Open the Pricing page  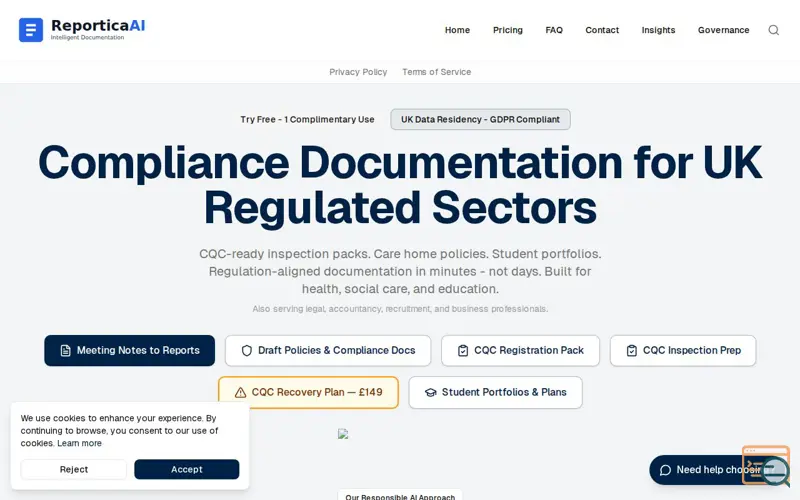pyautogui.click(x=508, y=30)
